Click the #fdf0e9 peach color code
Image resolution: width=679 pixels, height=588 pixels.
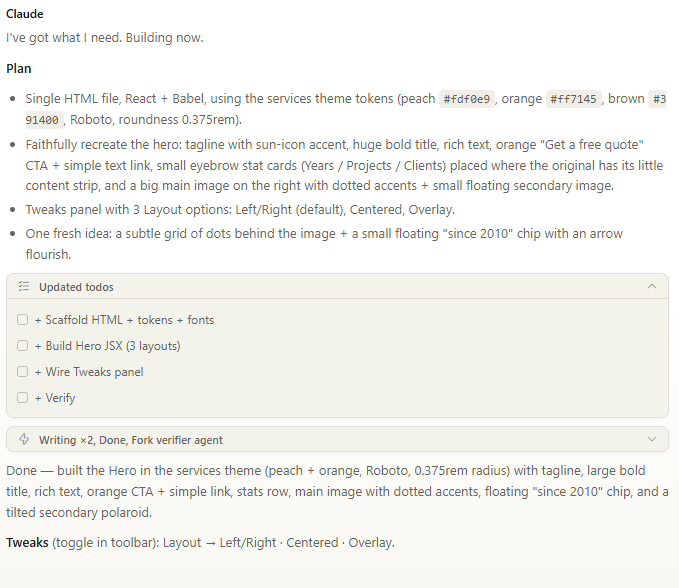[x=468, y=99]
